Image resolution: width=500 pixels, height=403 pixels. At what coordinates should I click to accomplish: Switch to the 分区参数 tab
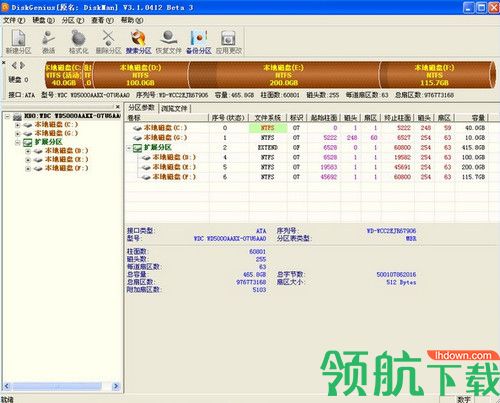pos(142,108)
